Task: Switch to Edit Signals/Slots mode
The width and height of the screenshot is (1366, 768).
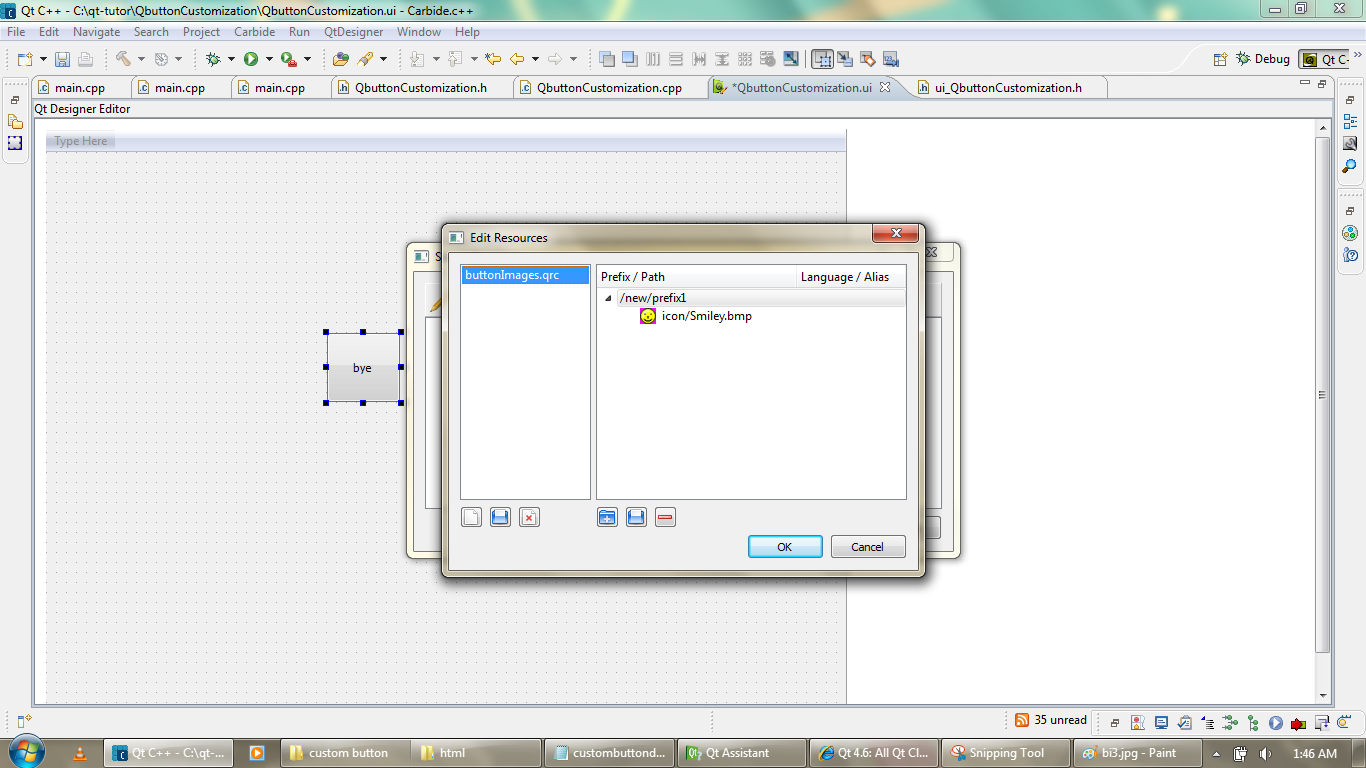Action: tap(846, 59)
